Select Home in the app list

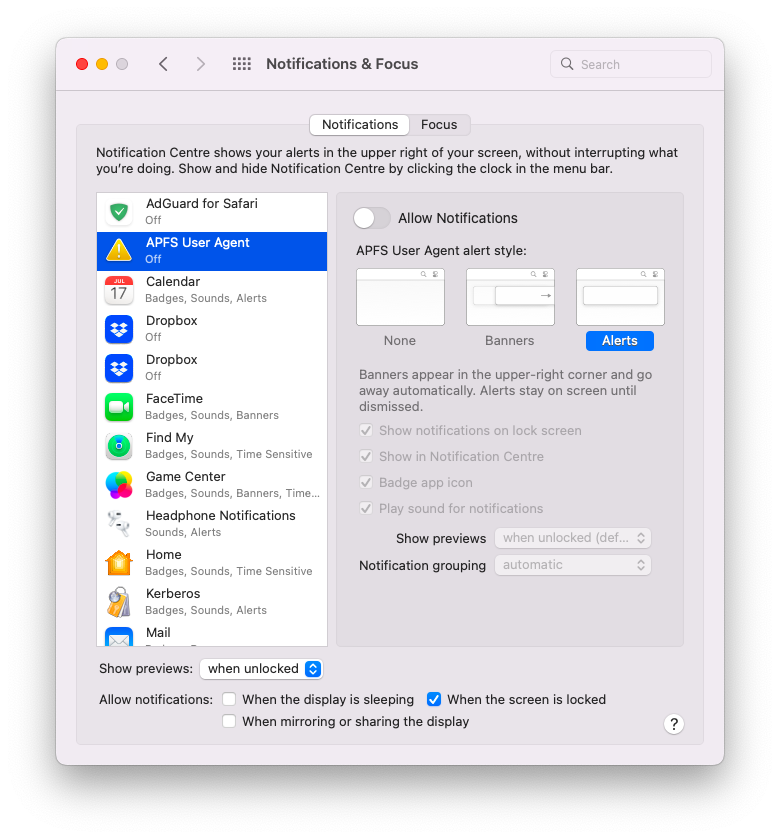tap(212, 563)
